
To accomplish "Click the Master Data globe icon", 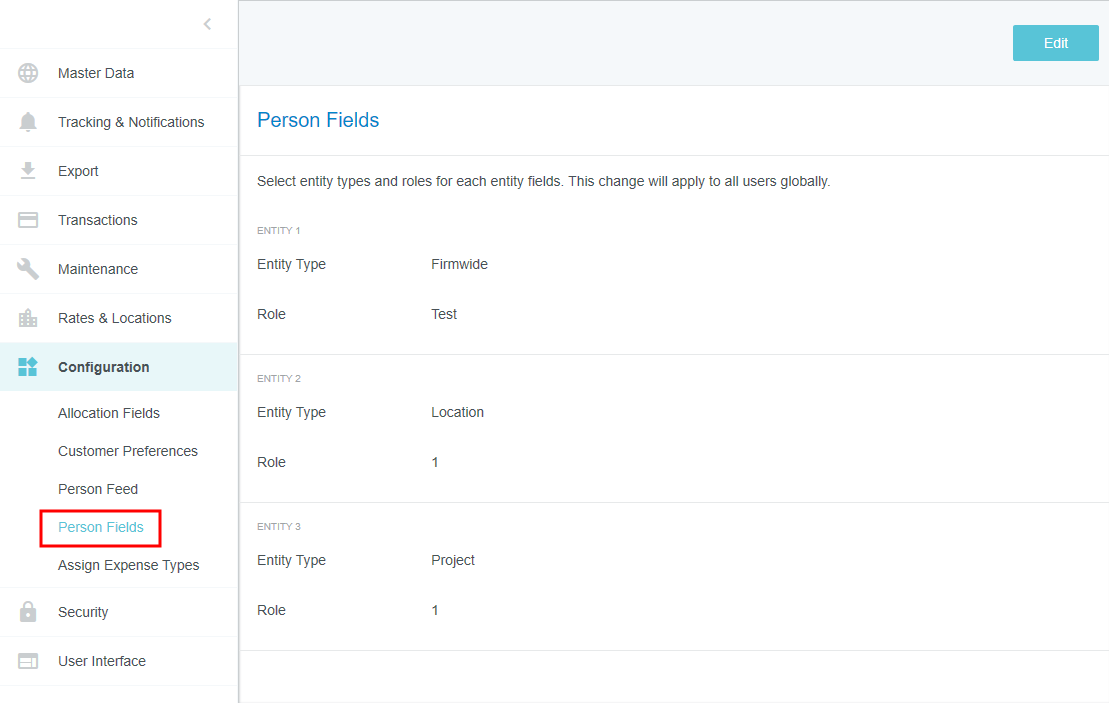I will click(28, 73).
